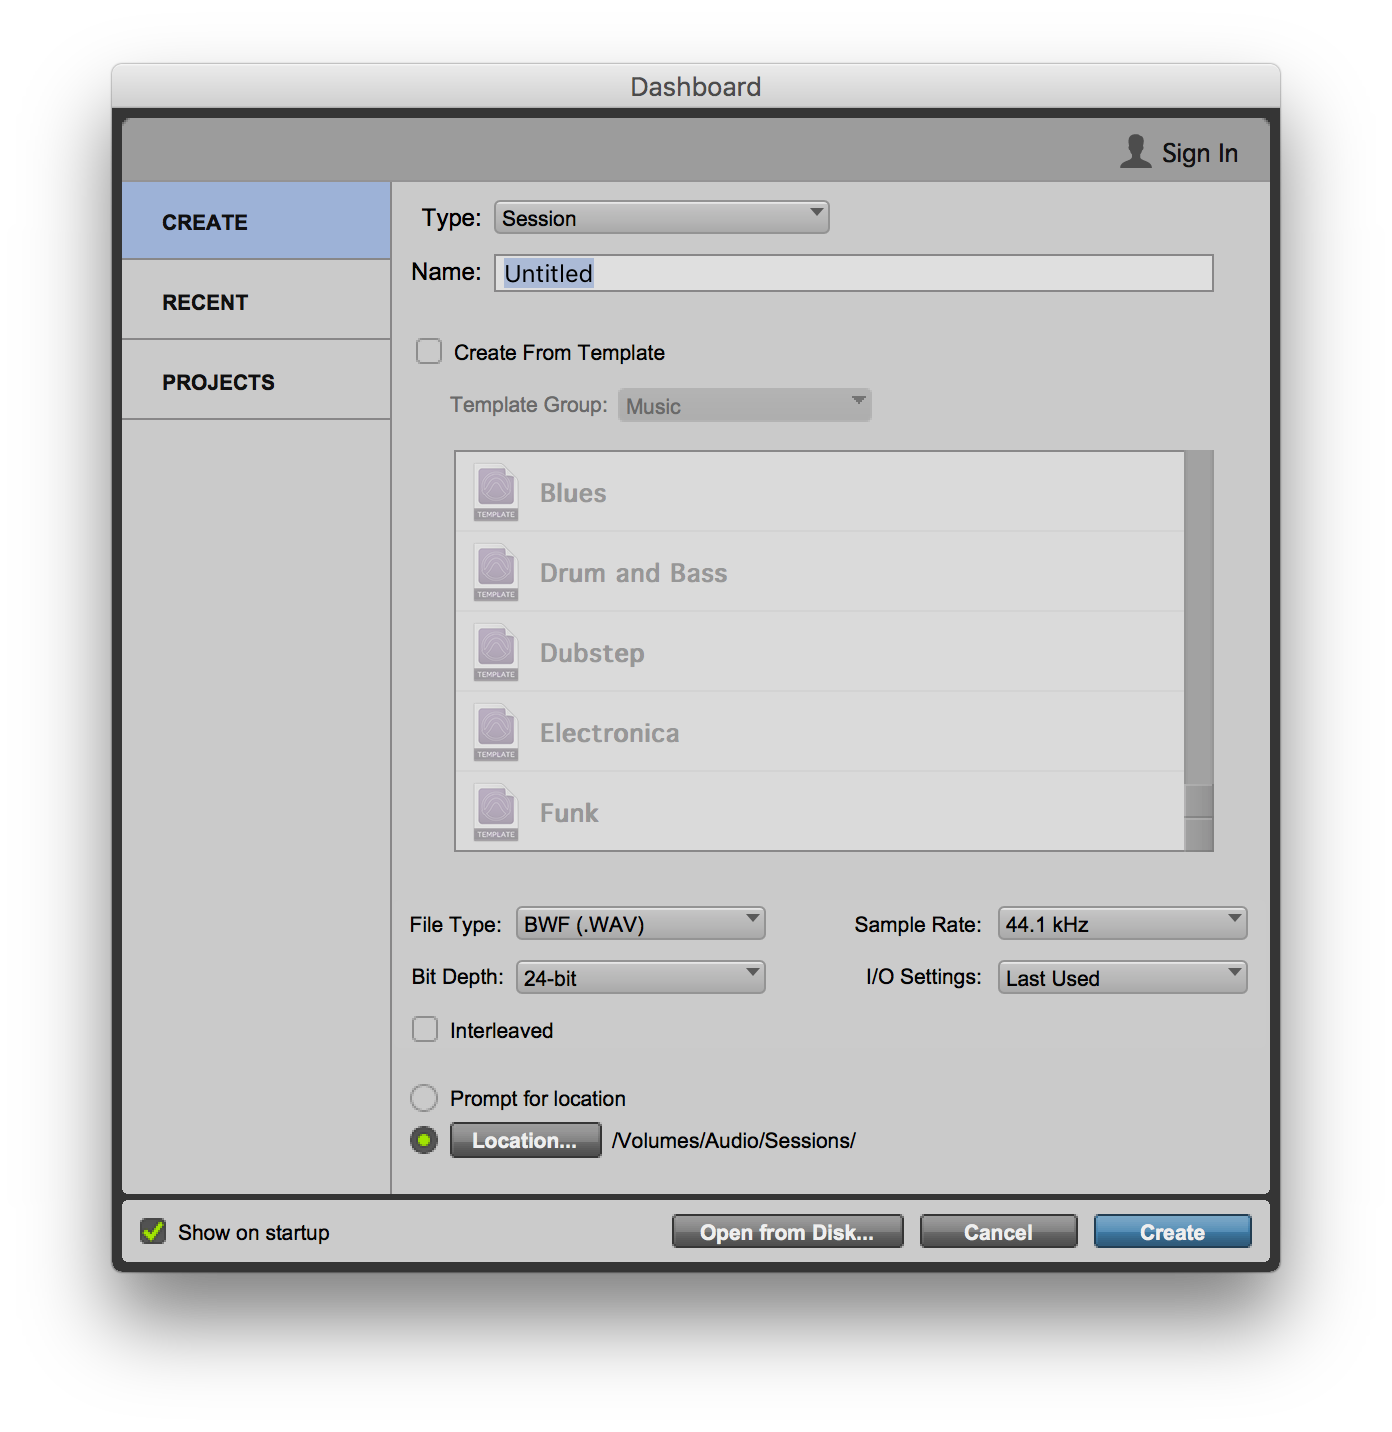Select Prompt for location radio button
Image resolution: width=1392 pixels, height=1432 pixels.
(x=424, y=1098)
